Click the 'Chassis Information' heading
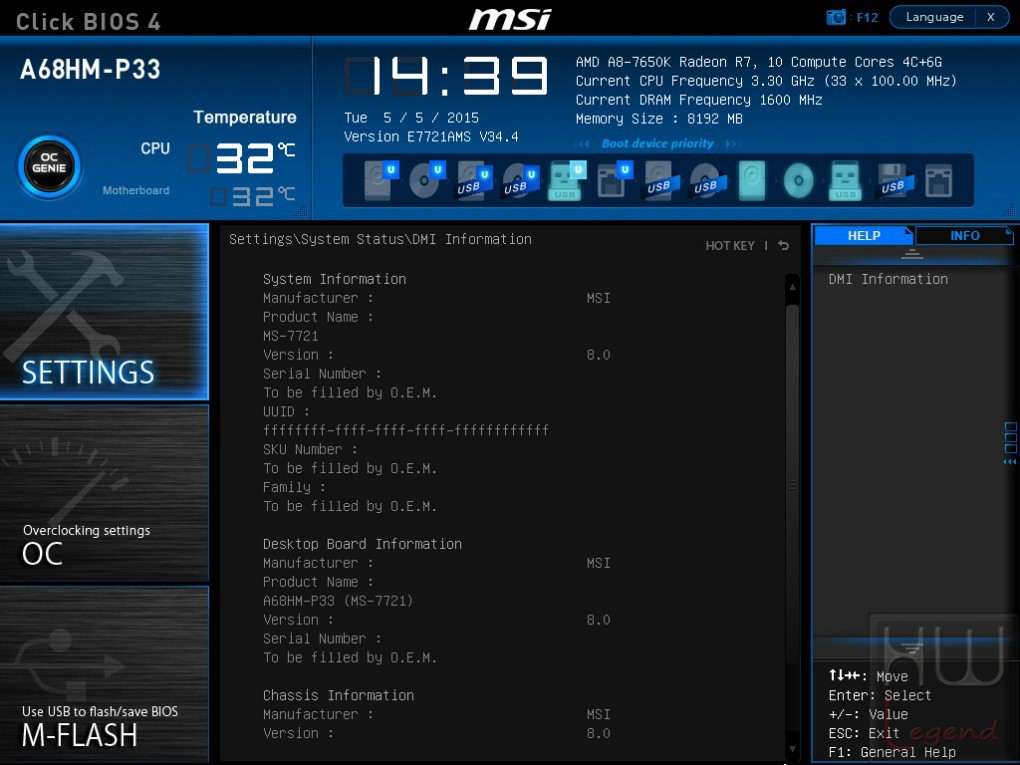The height and width of the screenshot is (765, 1020). point(338,695)
